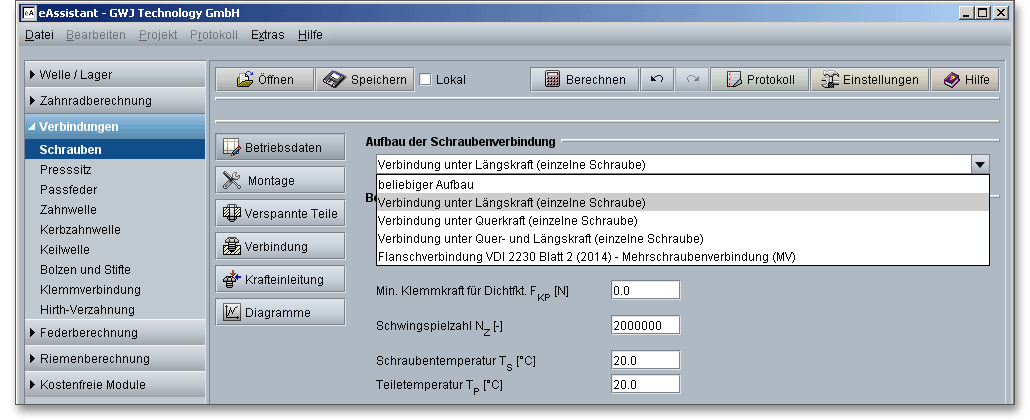The width and height of the screenshot is (1030, 420).
Task: Open the Datei menu
Action: click(x=39, y=35)
